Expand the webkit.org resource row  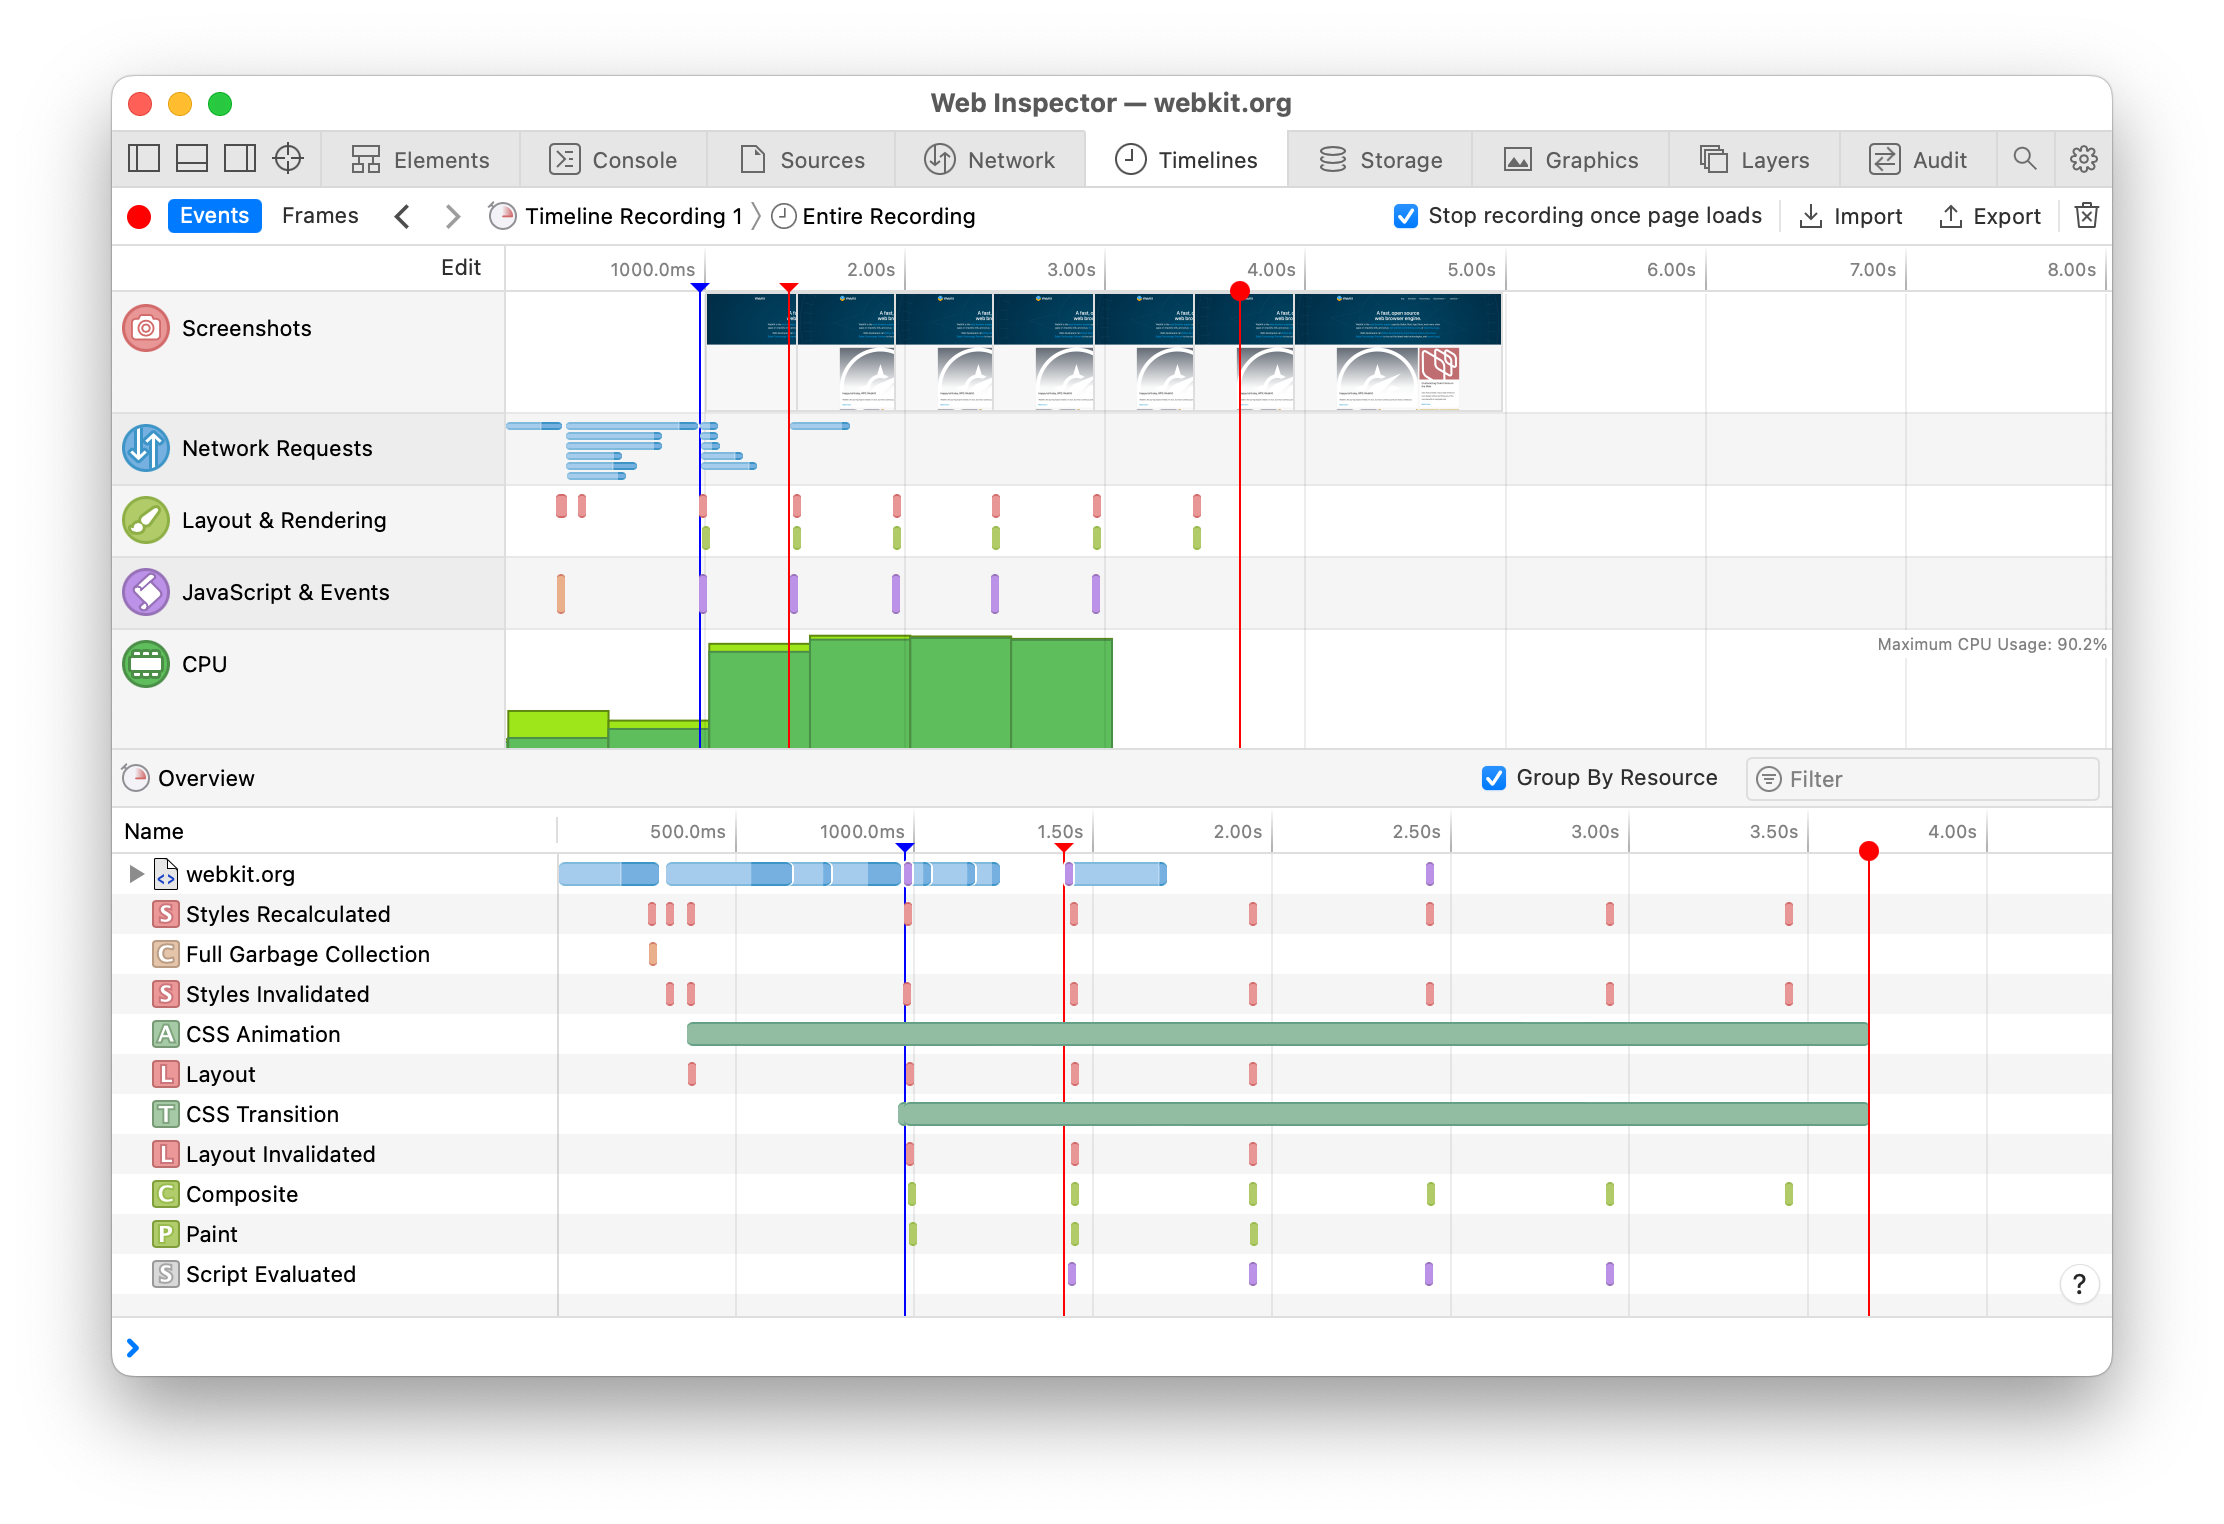(x=137, y=874)
